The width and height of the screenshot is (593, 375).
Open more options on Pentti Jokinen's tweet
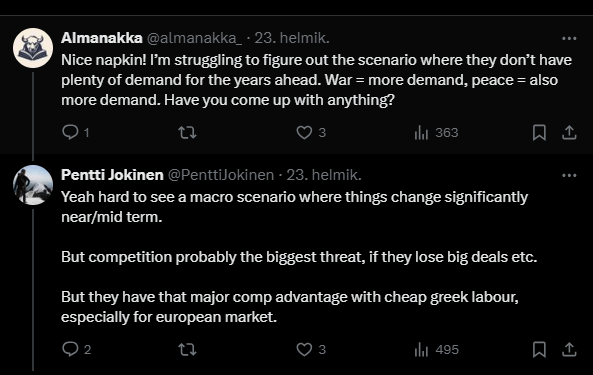(x=569, y=175)
